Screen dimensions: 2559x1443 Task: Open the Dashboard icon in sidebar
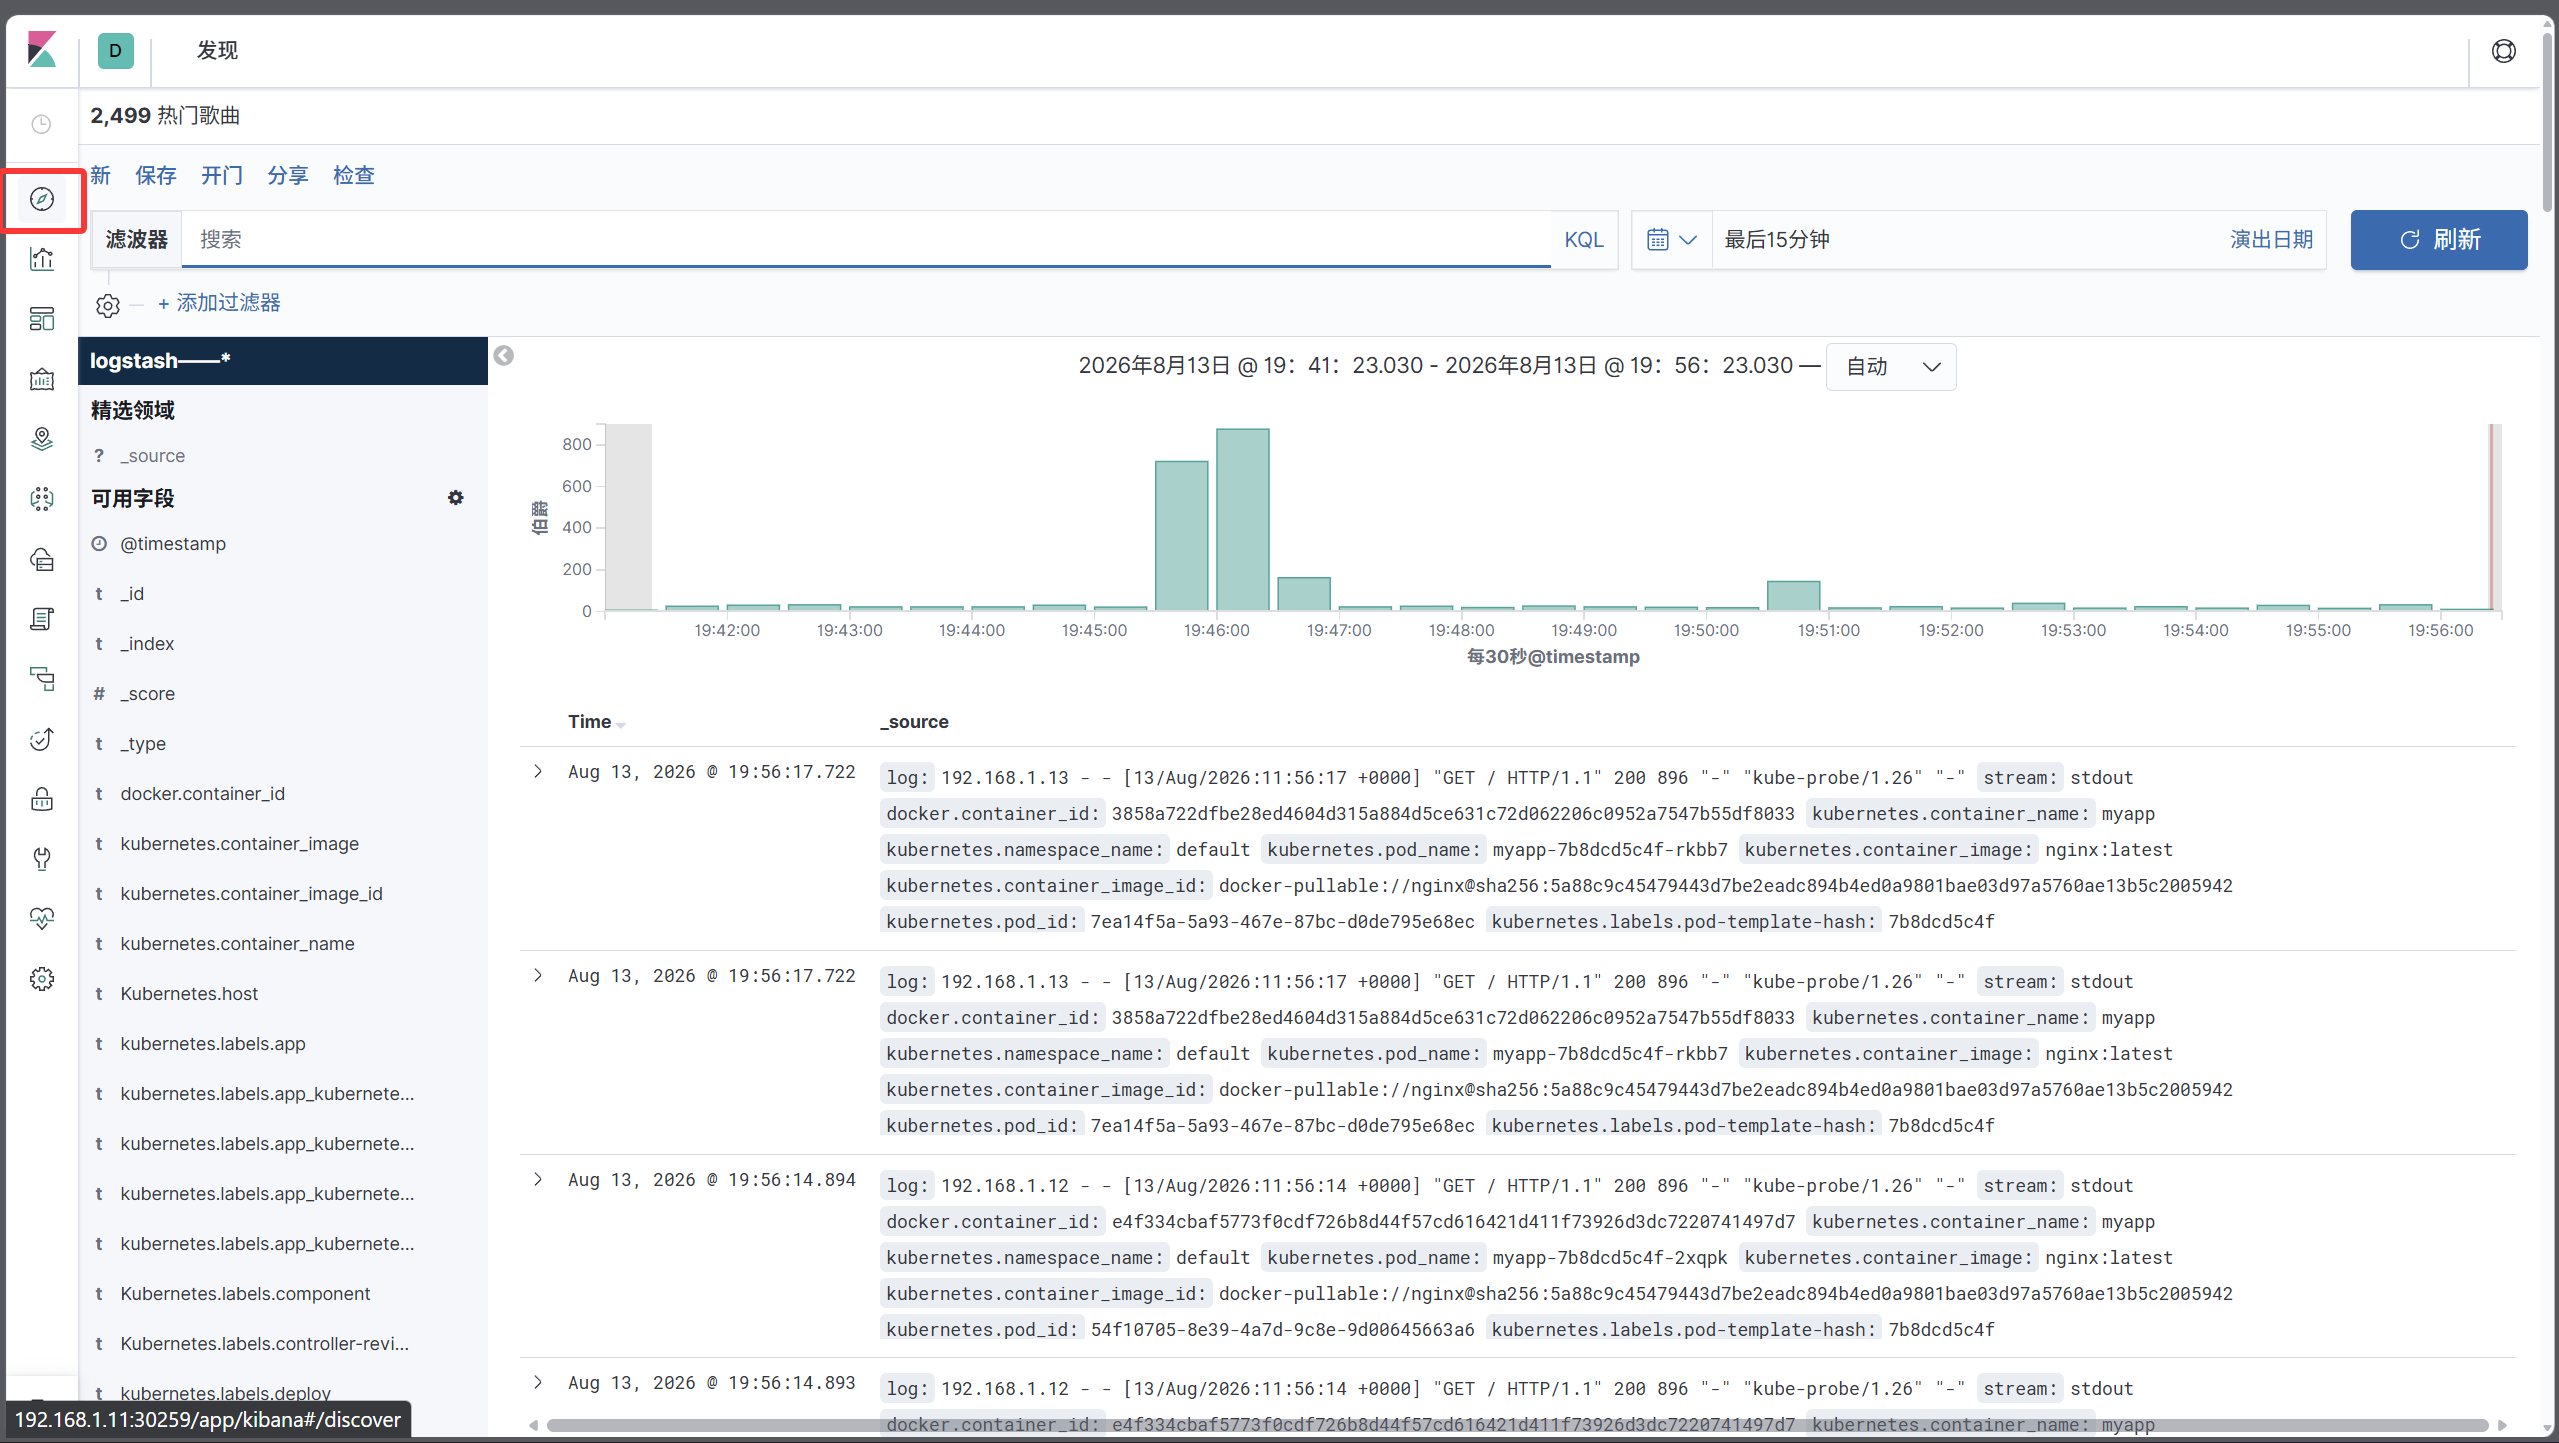pos(42,319)
